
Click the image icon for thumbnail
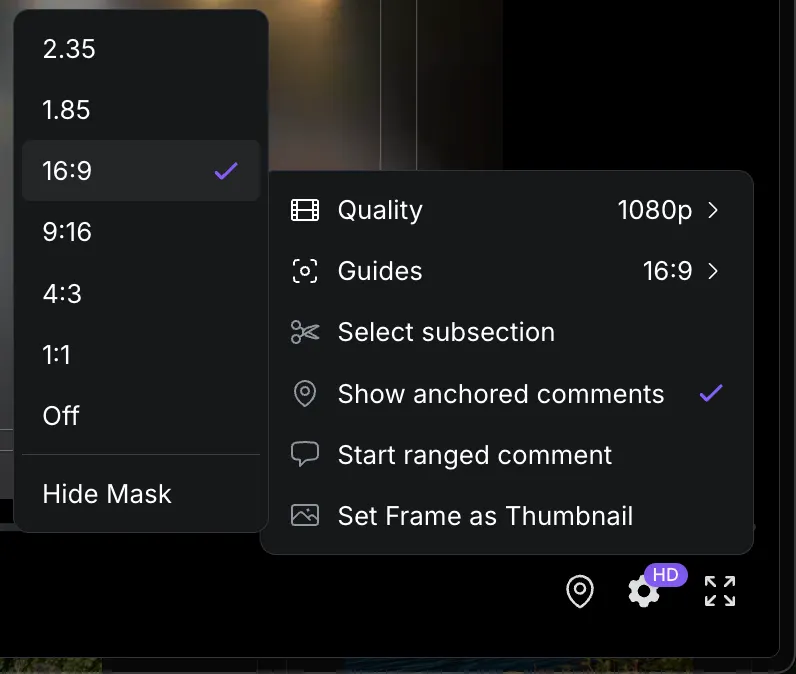tap(305, 515)
